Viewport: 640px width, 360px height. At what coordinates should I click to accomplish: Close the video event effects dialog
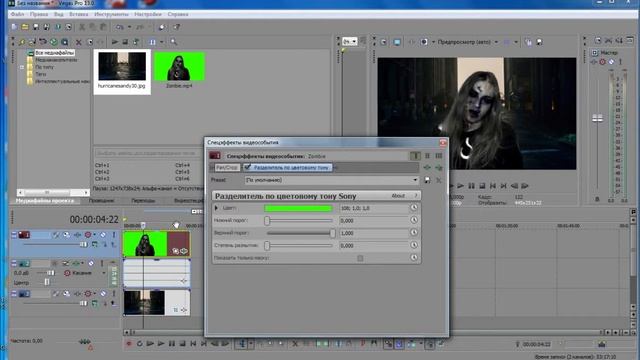443,142
